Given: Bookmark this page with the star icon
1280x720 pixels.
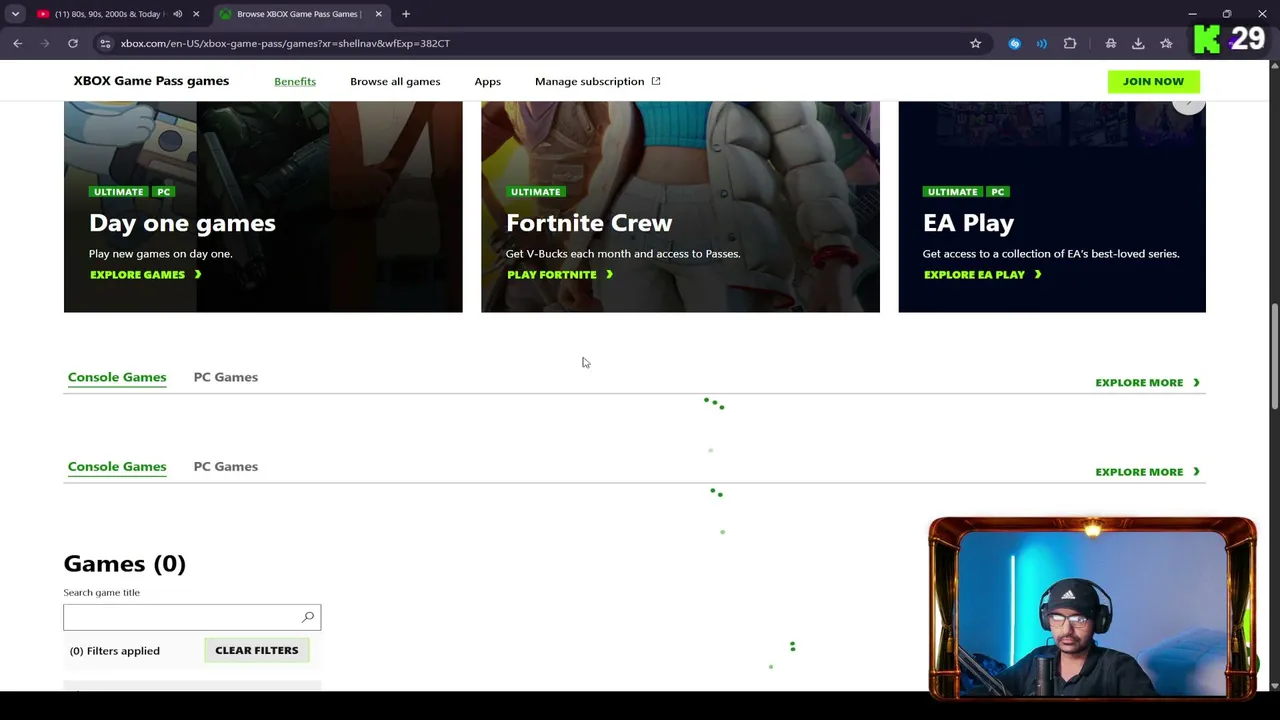Looking at the screenshot, I should click(x=975, y=43).
